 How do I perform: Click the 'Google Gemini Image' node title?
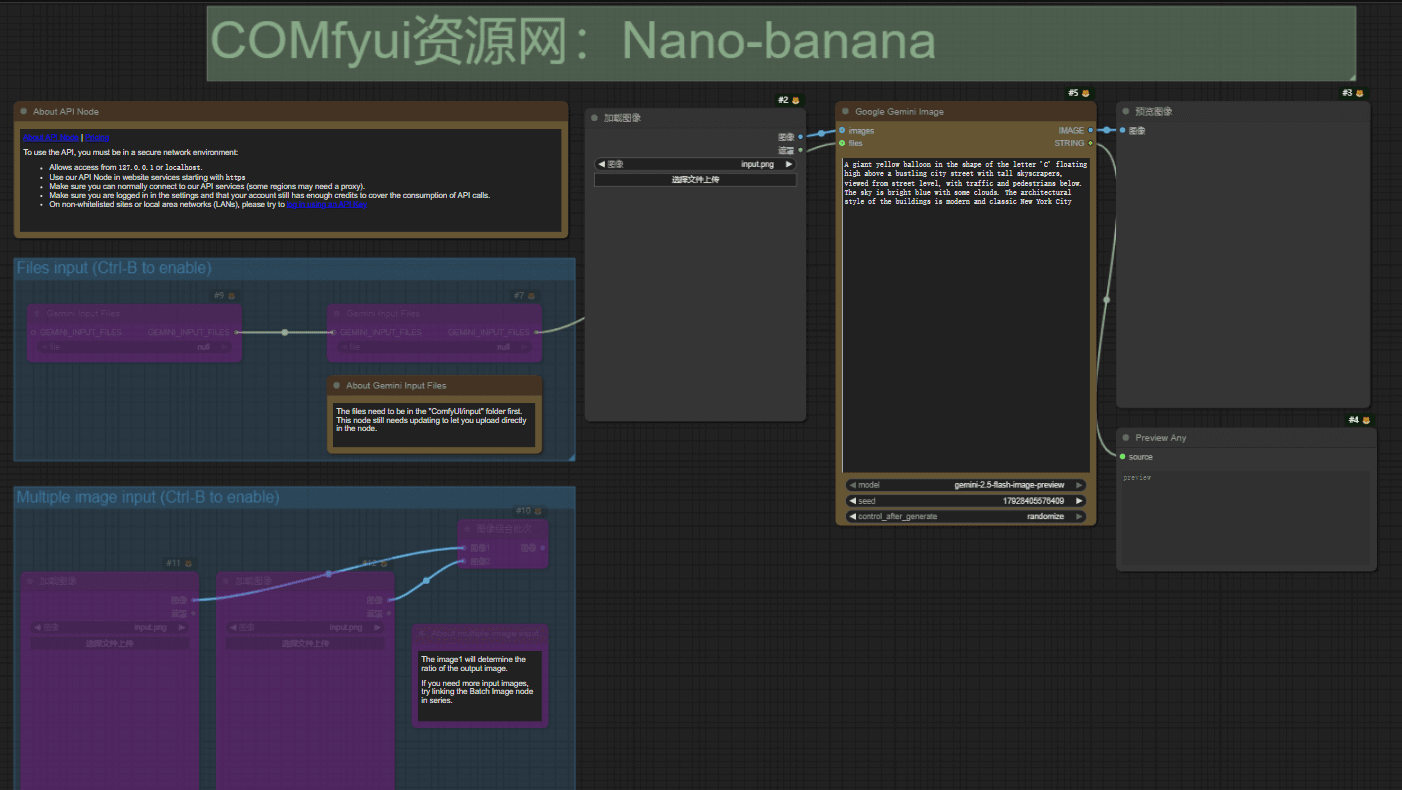[899, 112]
